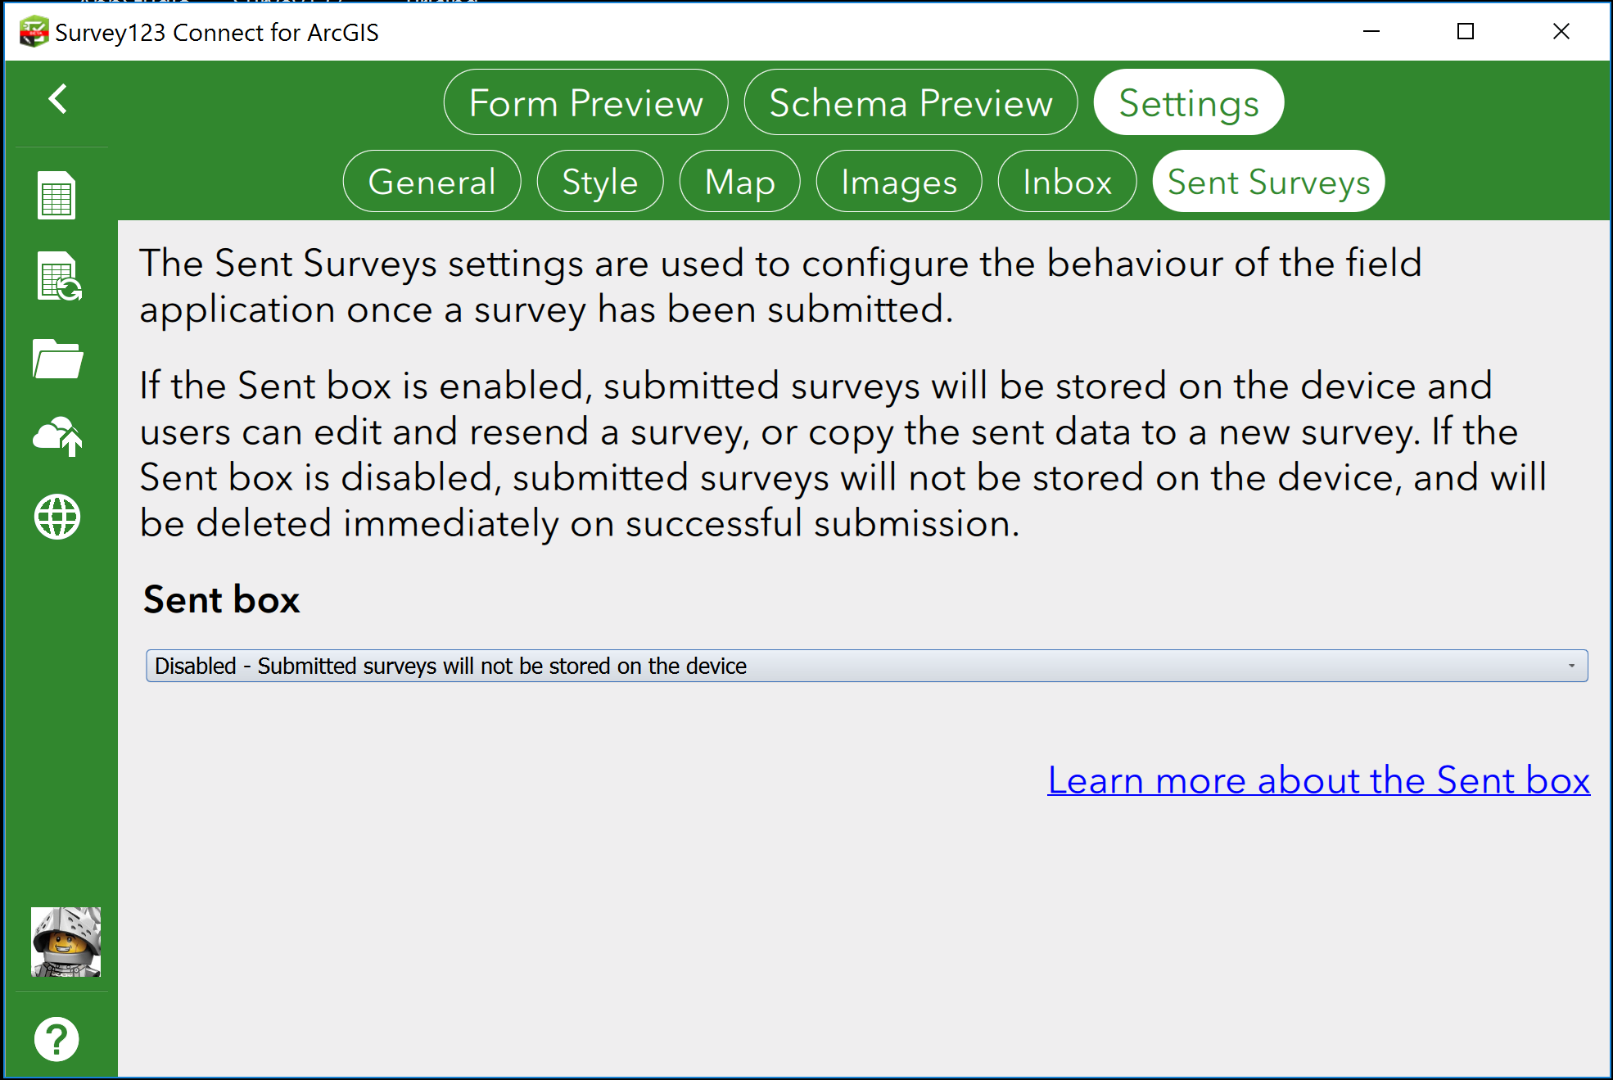Open the General settings tab
The image size is (1613, 1080).
tap(432, 181)
